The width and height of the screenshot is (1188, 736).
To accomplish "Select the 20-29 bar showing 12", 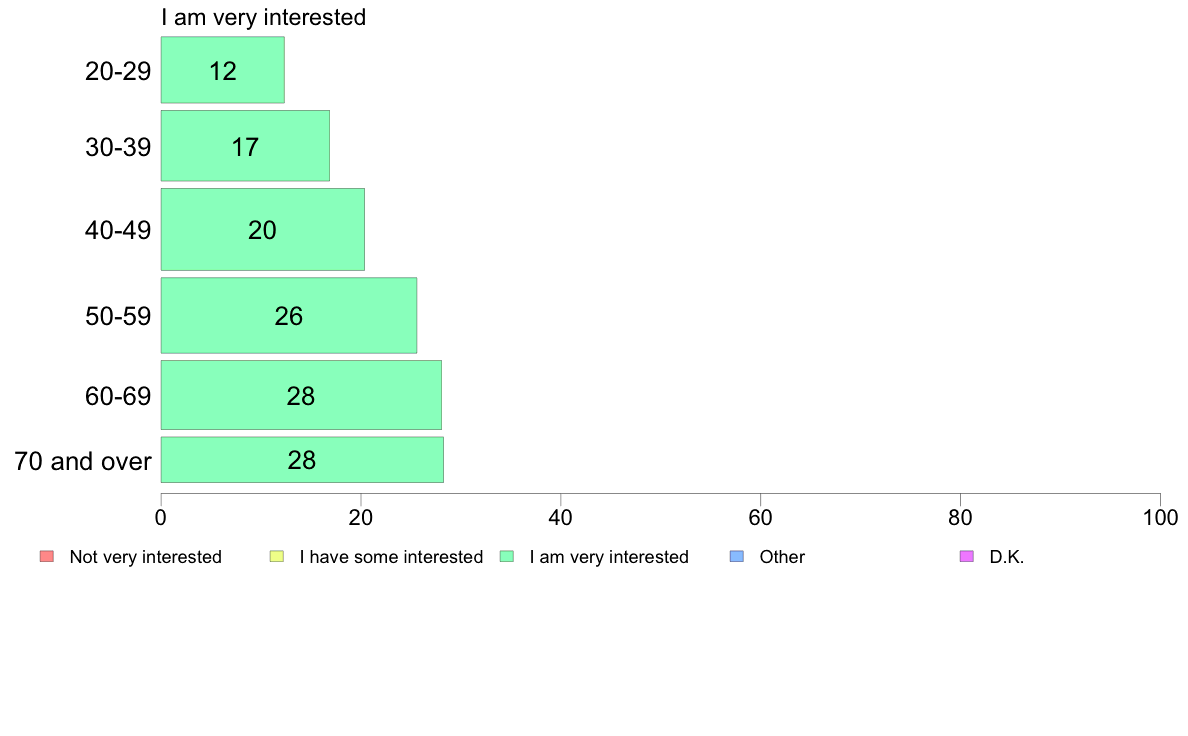I will coord(223,70).
